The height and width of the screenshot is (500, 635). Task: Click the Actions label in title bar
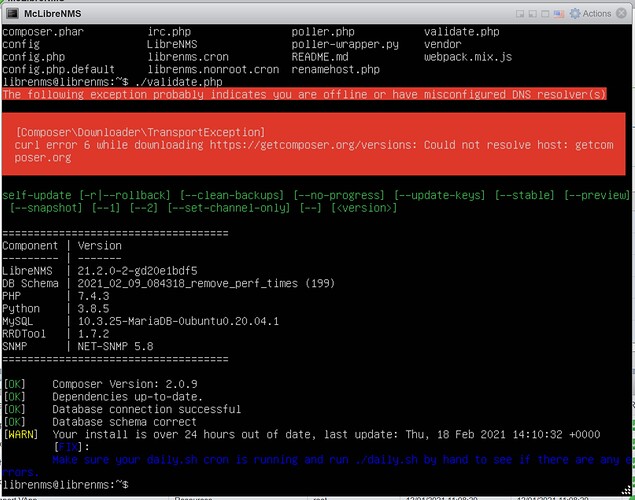pyautogui.click(x=597, y=13)
